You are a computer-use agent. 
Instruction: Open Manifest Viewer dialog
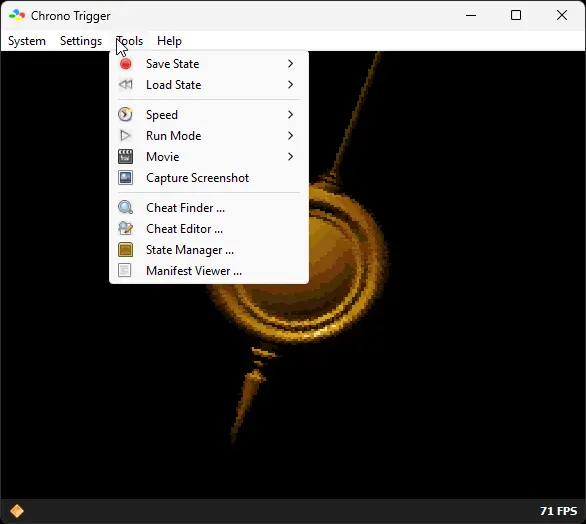(209, 270)
